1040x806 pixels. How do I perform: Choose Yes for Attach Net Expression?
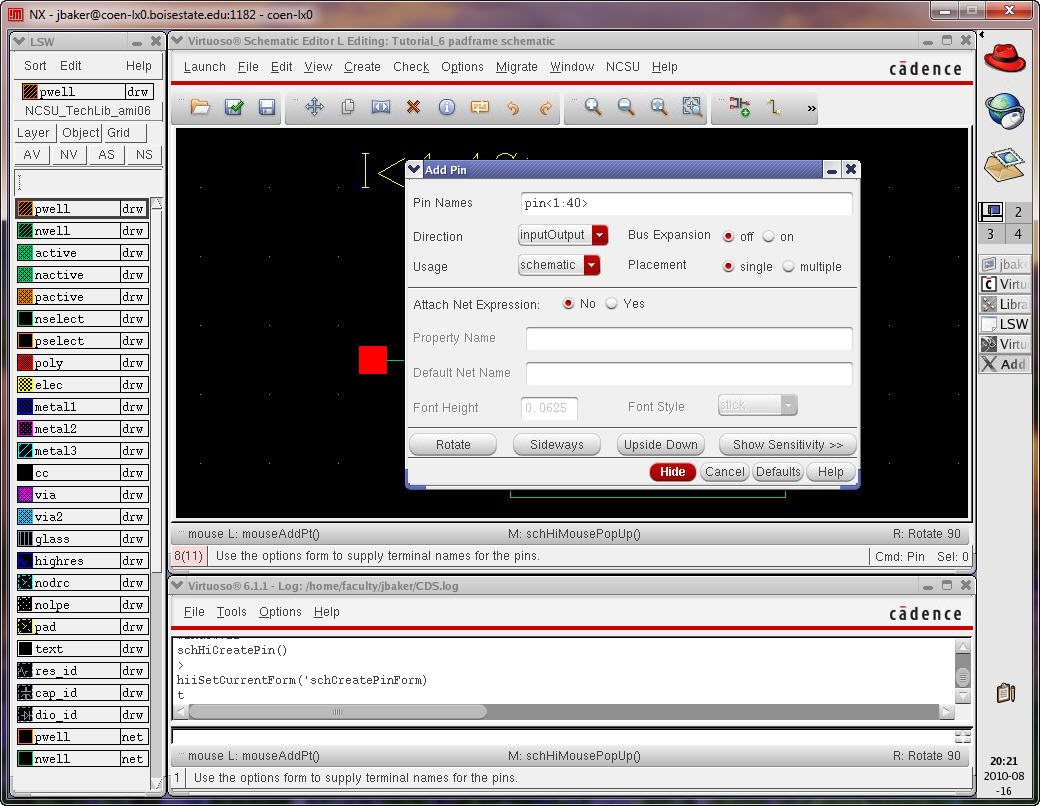[x=612, y=304]
